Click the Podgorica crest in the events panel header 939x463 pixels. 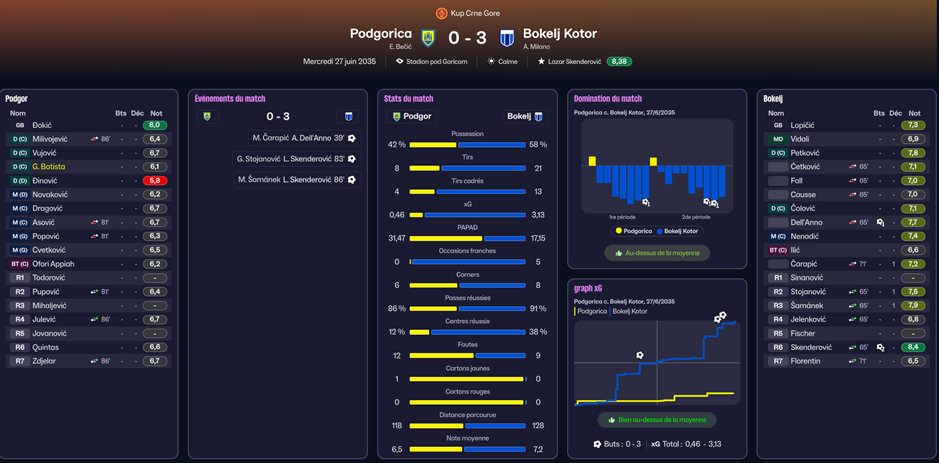(207, 116)
